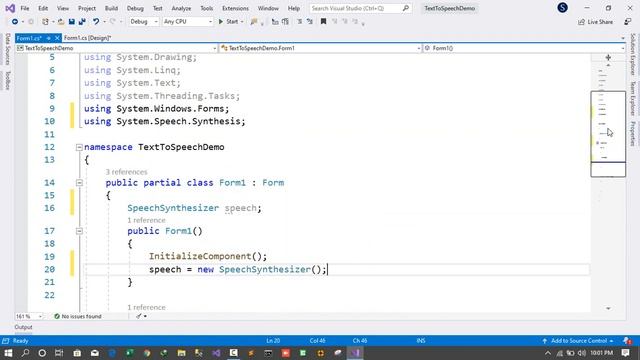640x360 pixels.
Task: Click the Live Share icon
Action: click(x=582, y=22)
